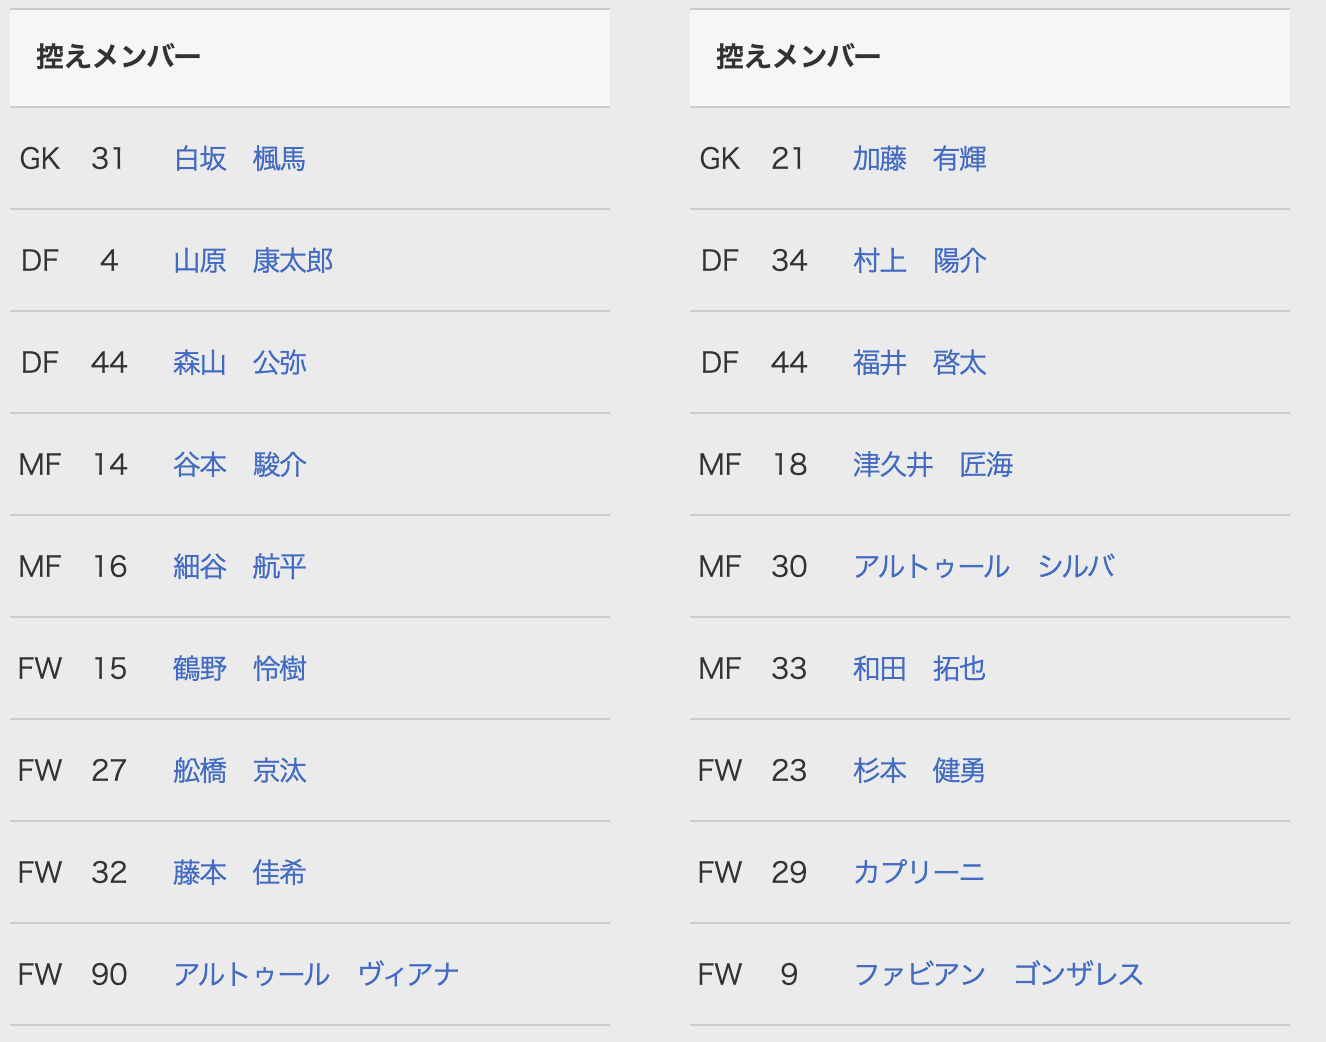This screenshot has width=1326, height=1042.
Task: Click アルトゥール シルバ link
Action: pos(983,567)
